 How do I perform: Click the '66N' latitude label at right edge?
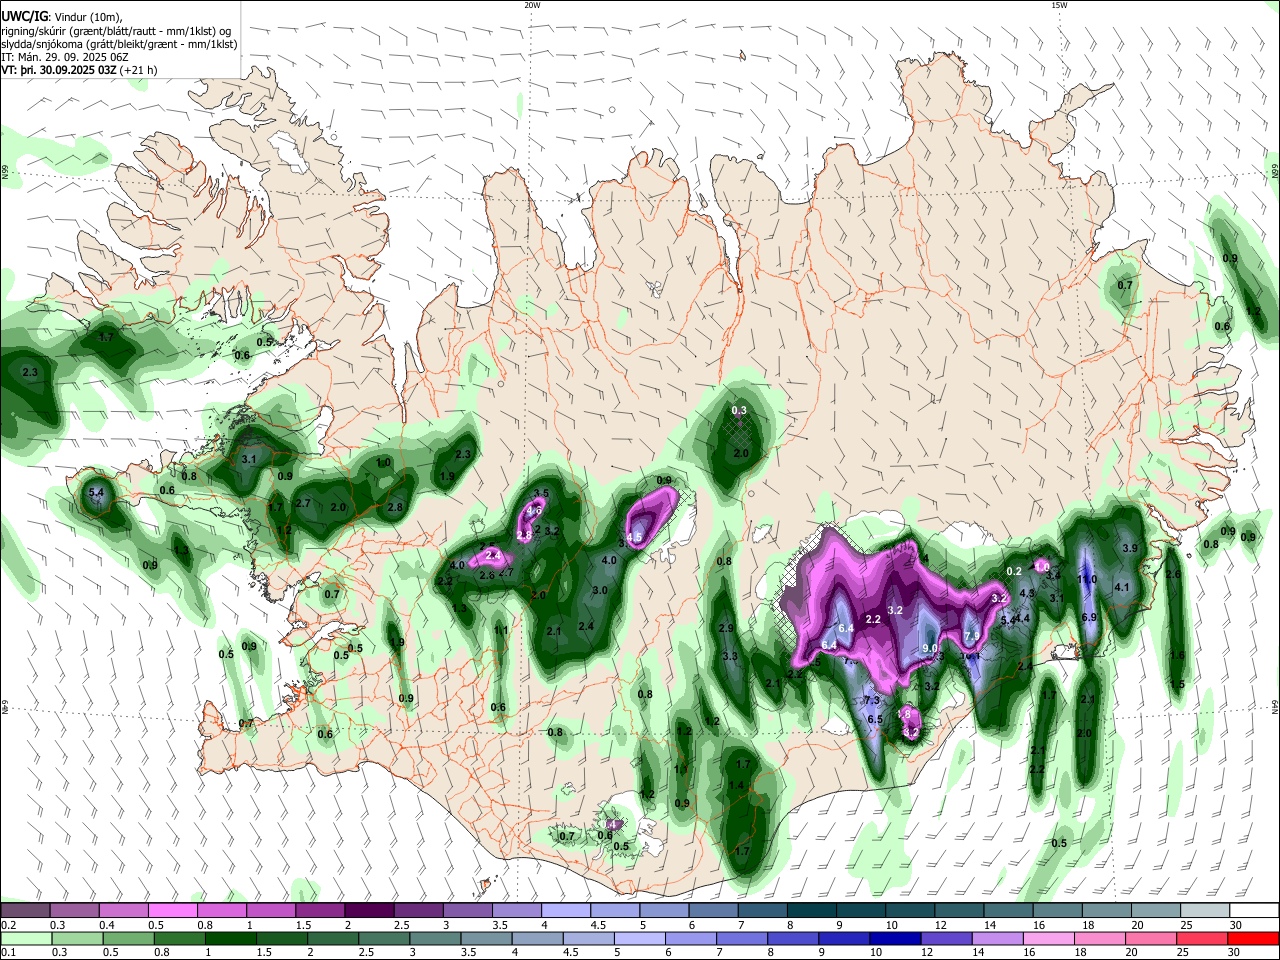click(1275, 171)
